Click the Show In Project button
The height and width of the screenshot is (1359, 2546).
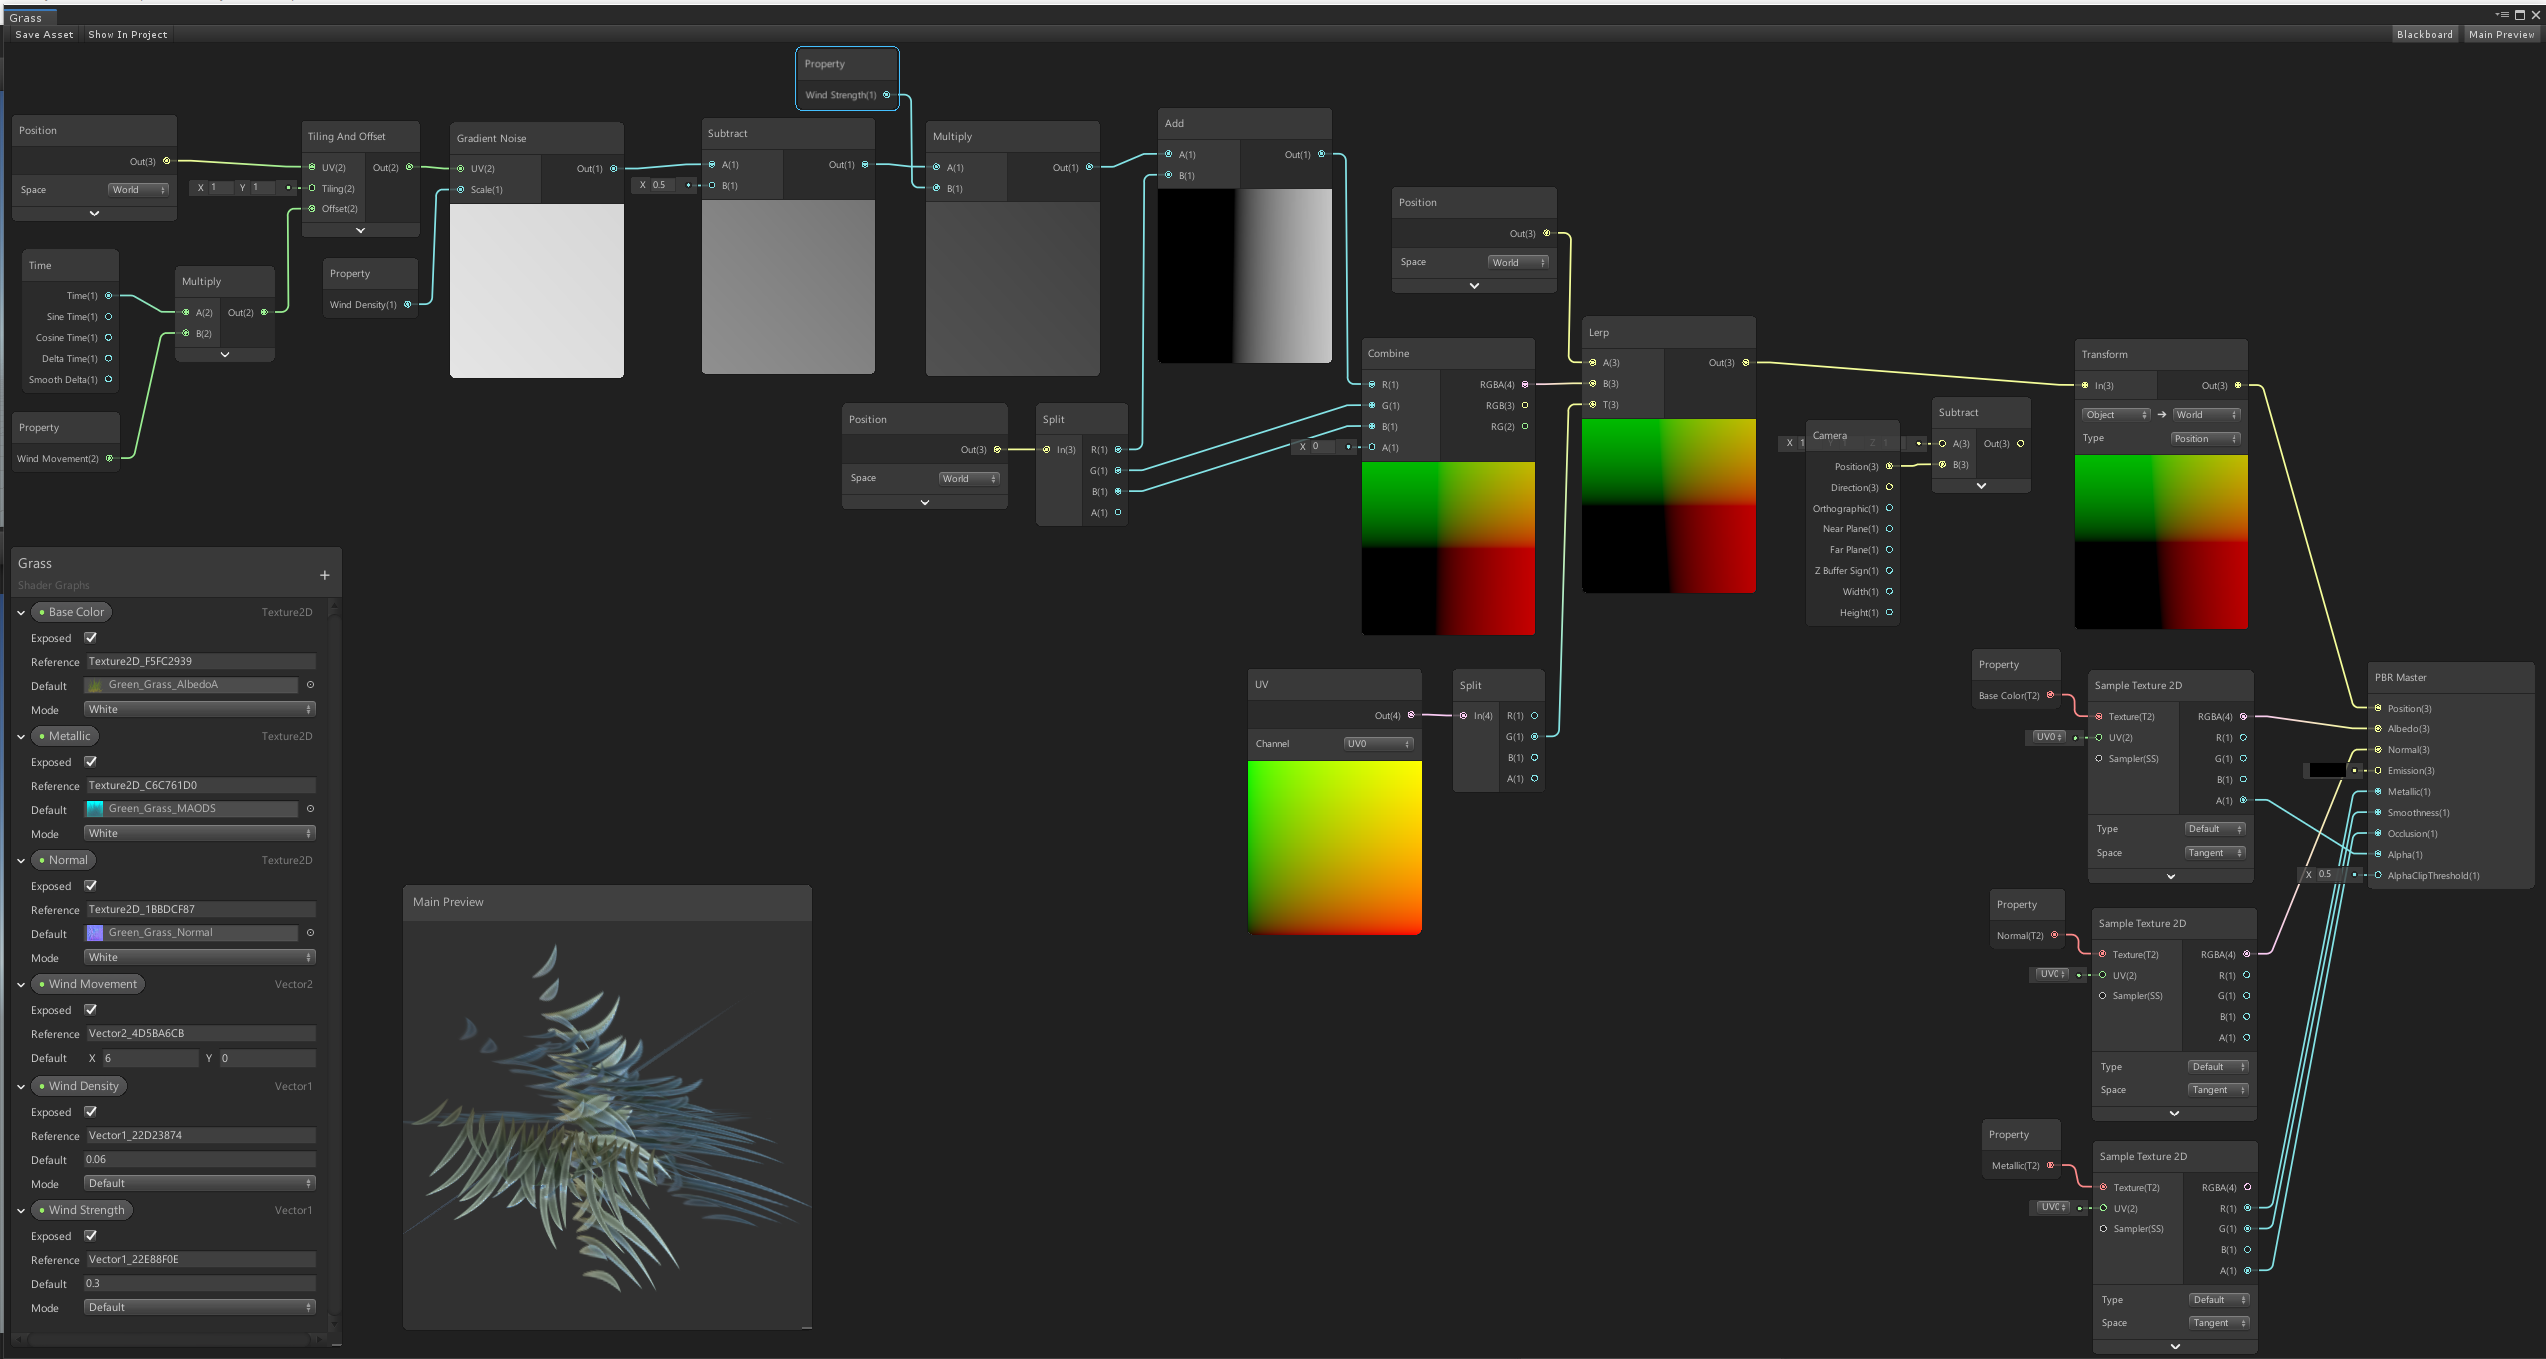pyautogui.click(x=128, y=34)
